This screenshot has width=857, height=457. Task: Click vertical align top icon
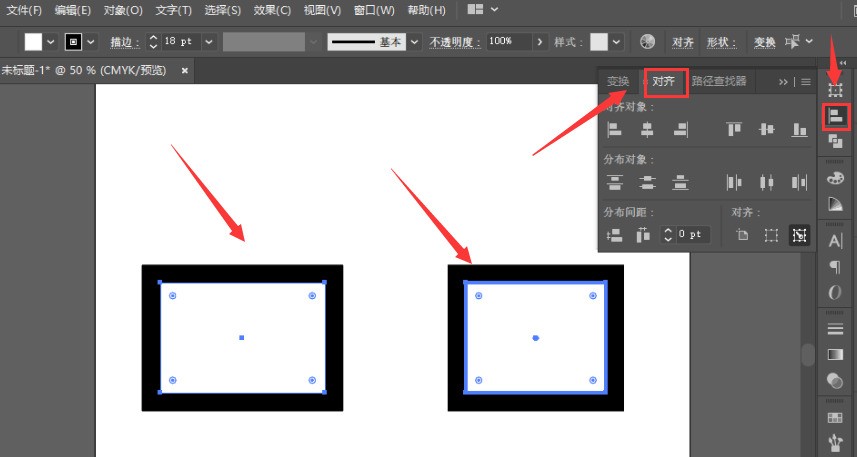[733, 130]
